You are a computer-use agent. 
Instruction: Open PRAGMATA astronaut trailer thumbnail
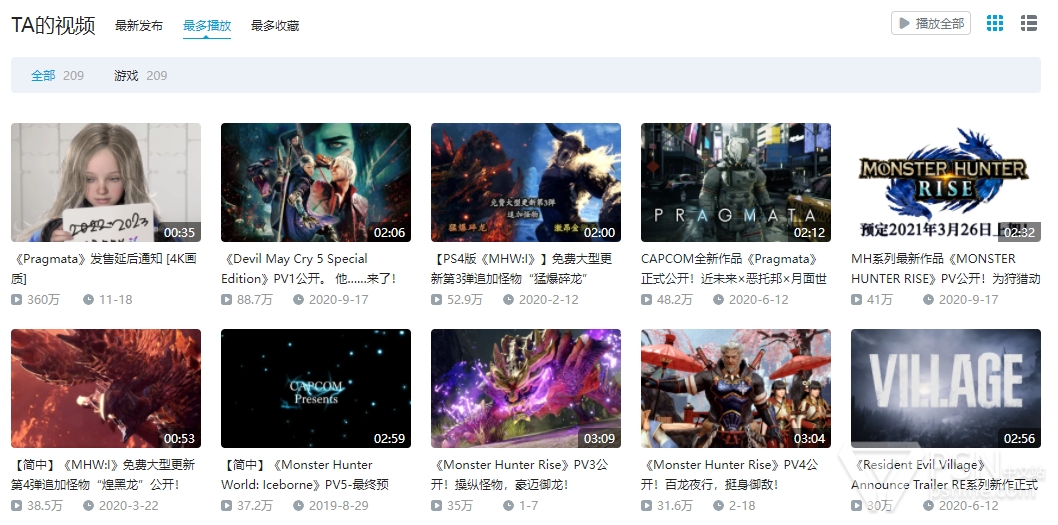pos(735,182)
